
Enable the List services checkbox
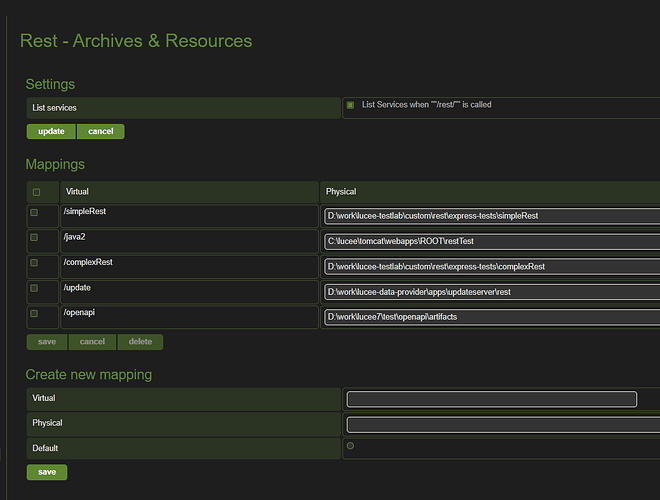(x=350, y=105)
